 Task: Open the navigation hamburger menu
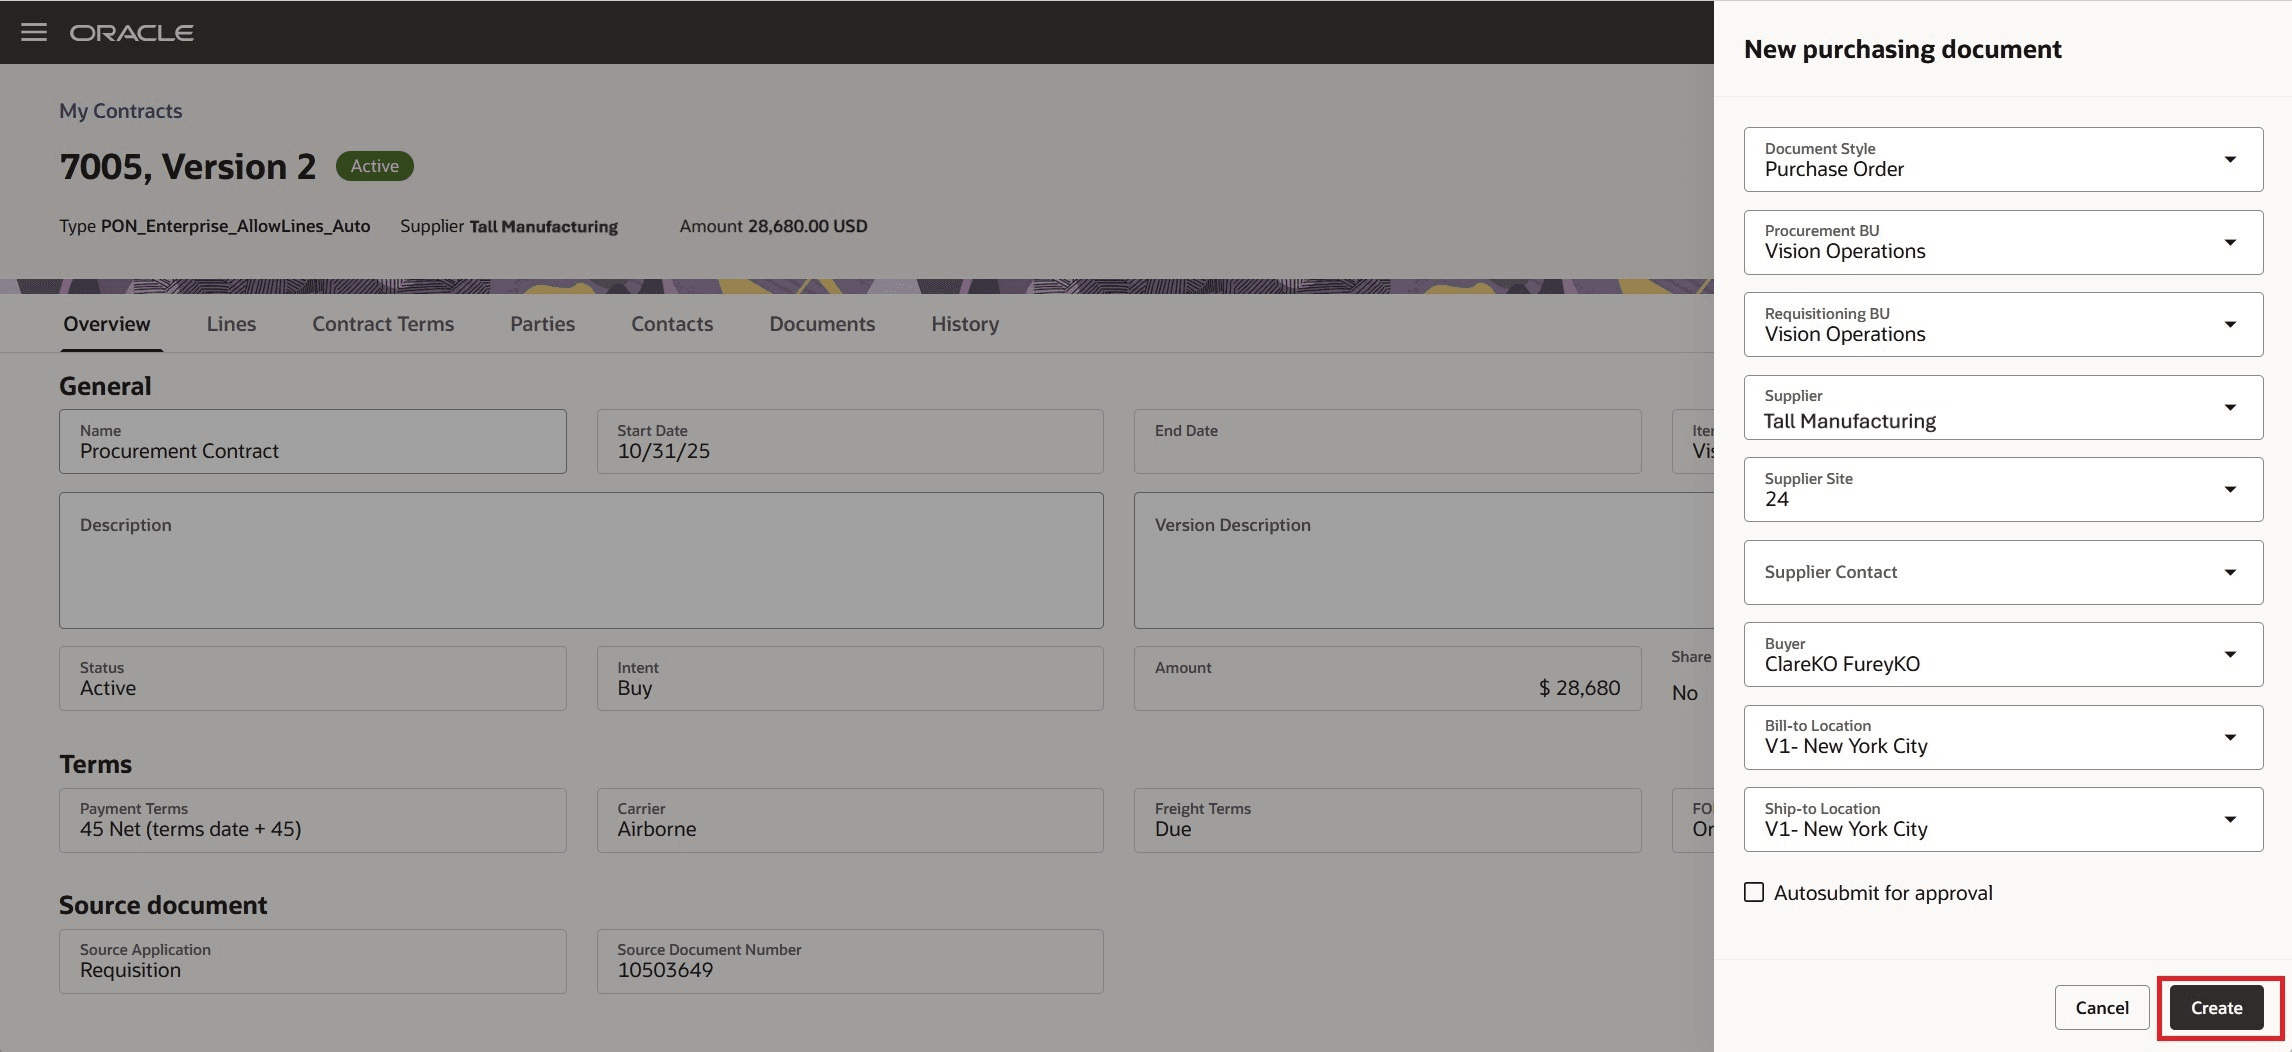pyautogui.click(x=34, y=31)
